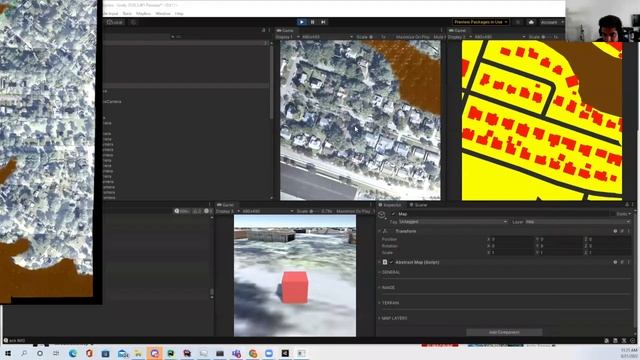Screen dimensions: 640x360
Task: Click Abstract Map preset selector icon
Action: click(622, 262)
